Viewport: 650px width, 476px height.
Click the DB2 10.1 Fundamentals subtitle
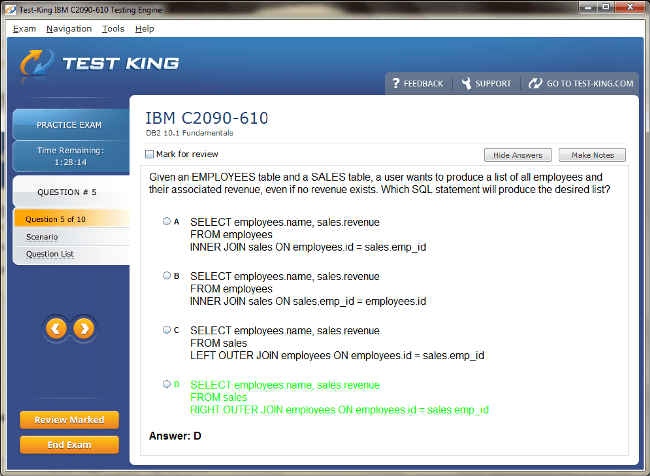(x=189, y=133)
